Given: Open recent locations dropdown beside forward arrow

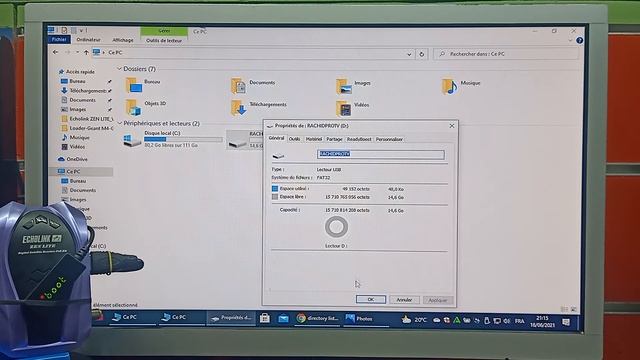Looking at the screenshot, I should [x=77, y=52].
